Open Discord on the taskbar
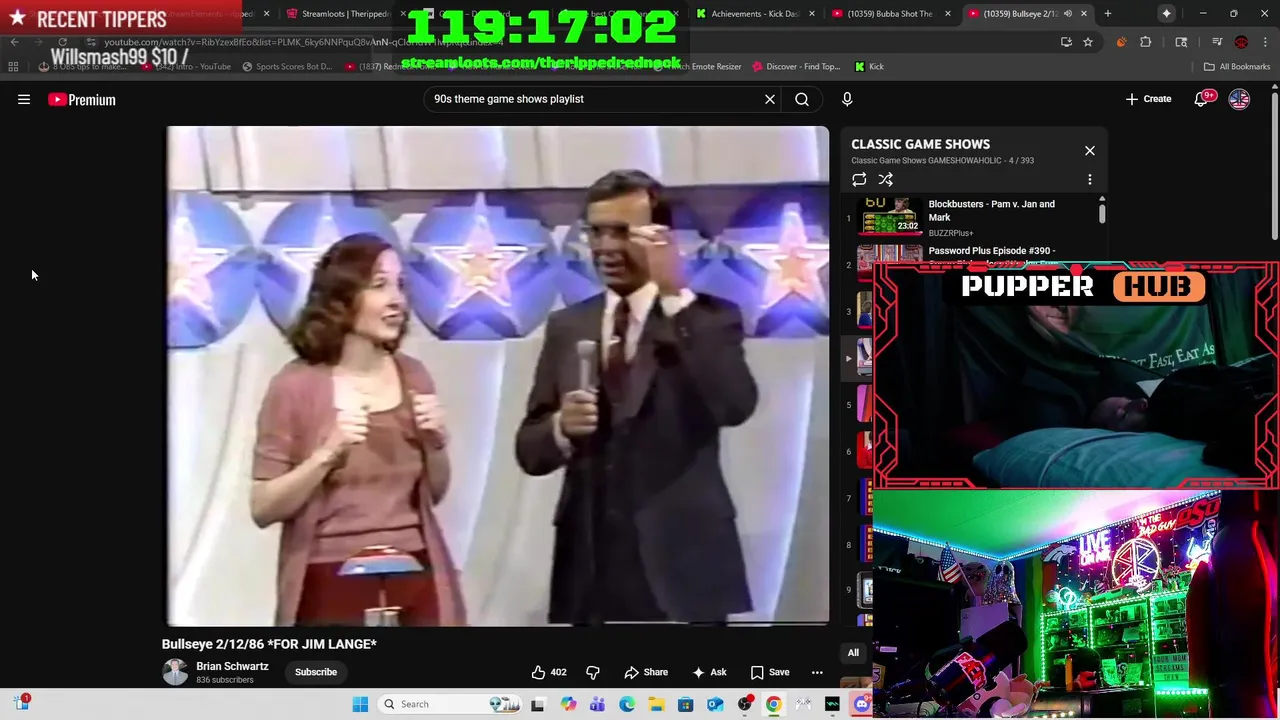Image resolution: width=1280 pixels, height=720 pixels. pyautogui.click(x=862, y=704)
